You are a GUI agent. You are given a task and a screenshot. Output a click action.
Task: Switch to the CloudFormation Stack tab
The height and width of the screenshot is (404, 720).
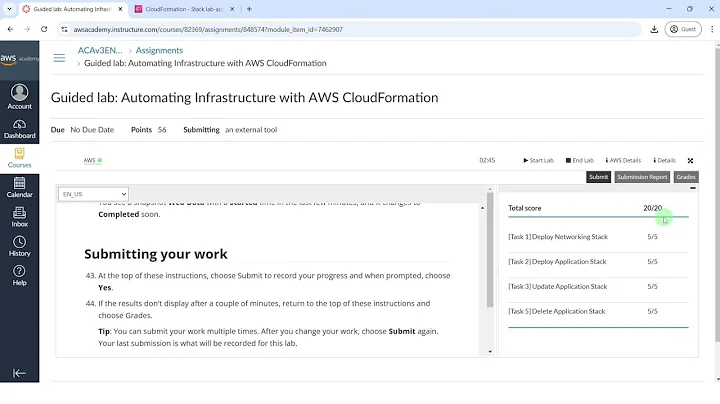point(184,9)
